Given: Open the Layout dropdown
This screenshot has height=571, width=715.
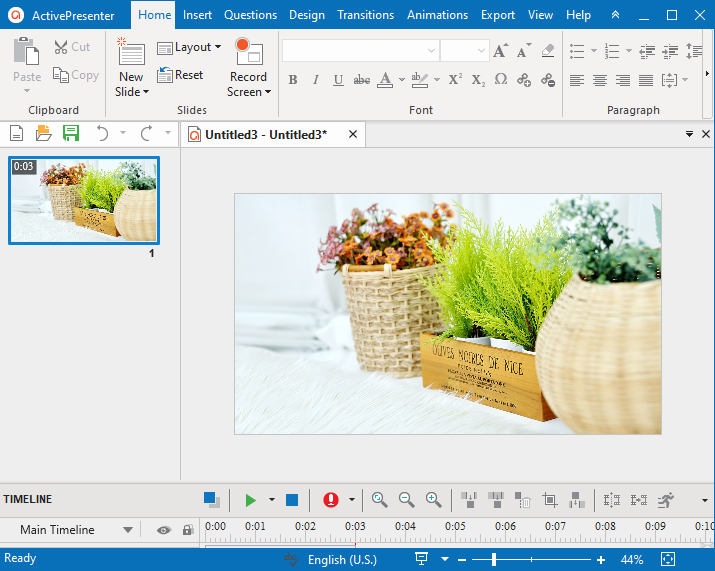Looking at the screenshot, I should pos(189,47).
